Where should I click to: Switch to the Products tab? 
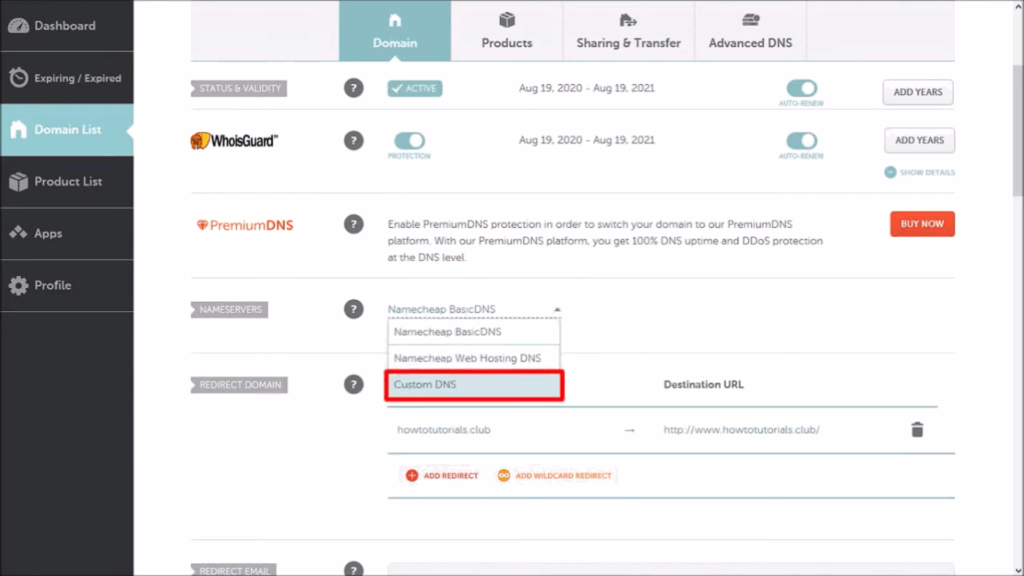tap(507, 31)
